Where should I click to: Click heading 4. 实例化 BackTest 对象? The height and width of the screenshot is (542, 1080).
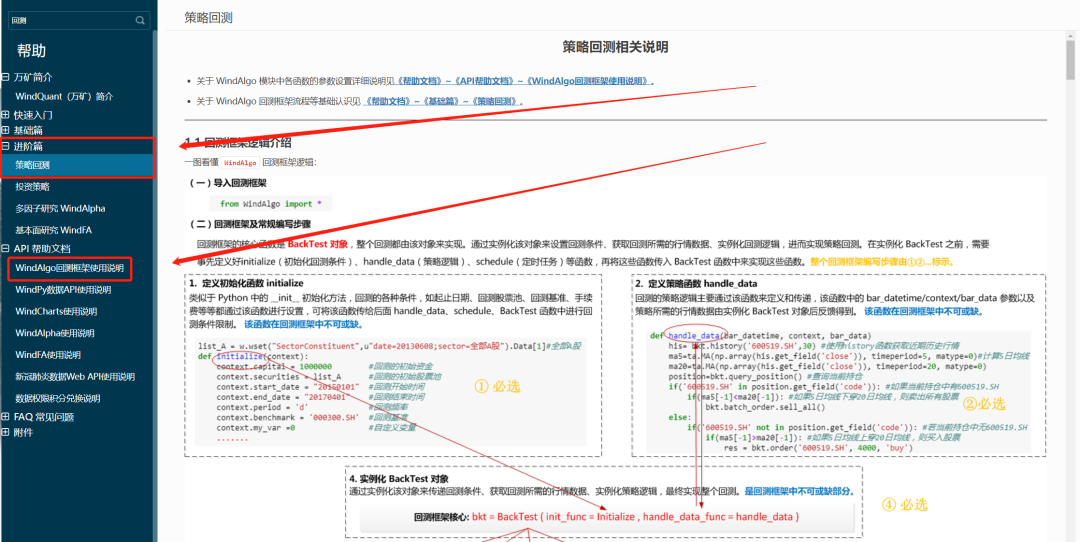coord(399,479)
